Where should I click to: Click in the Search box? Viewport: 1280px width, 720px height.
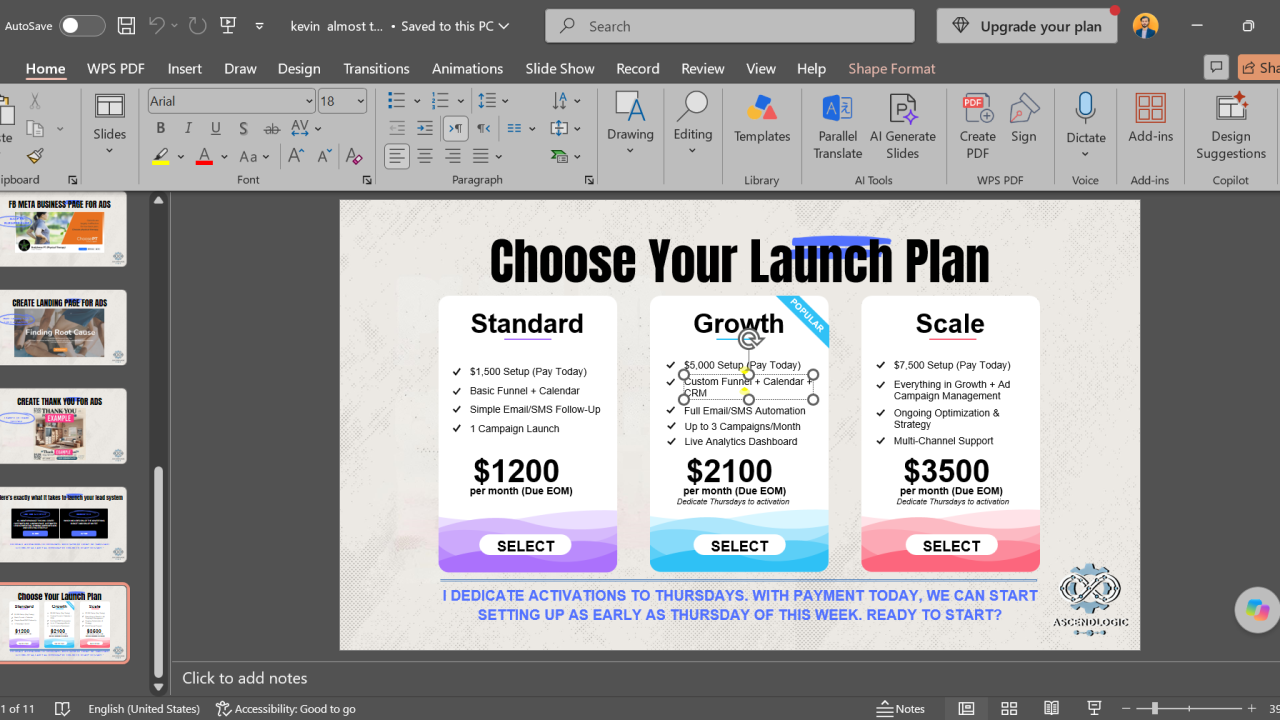point(730,26)
